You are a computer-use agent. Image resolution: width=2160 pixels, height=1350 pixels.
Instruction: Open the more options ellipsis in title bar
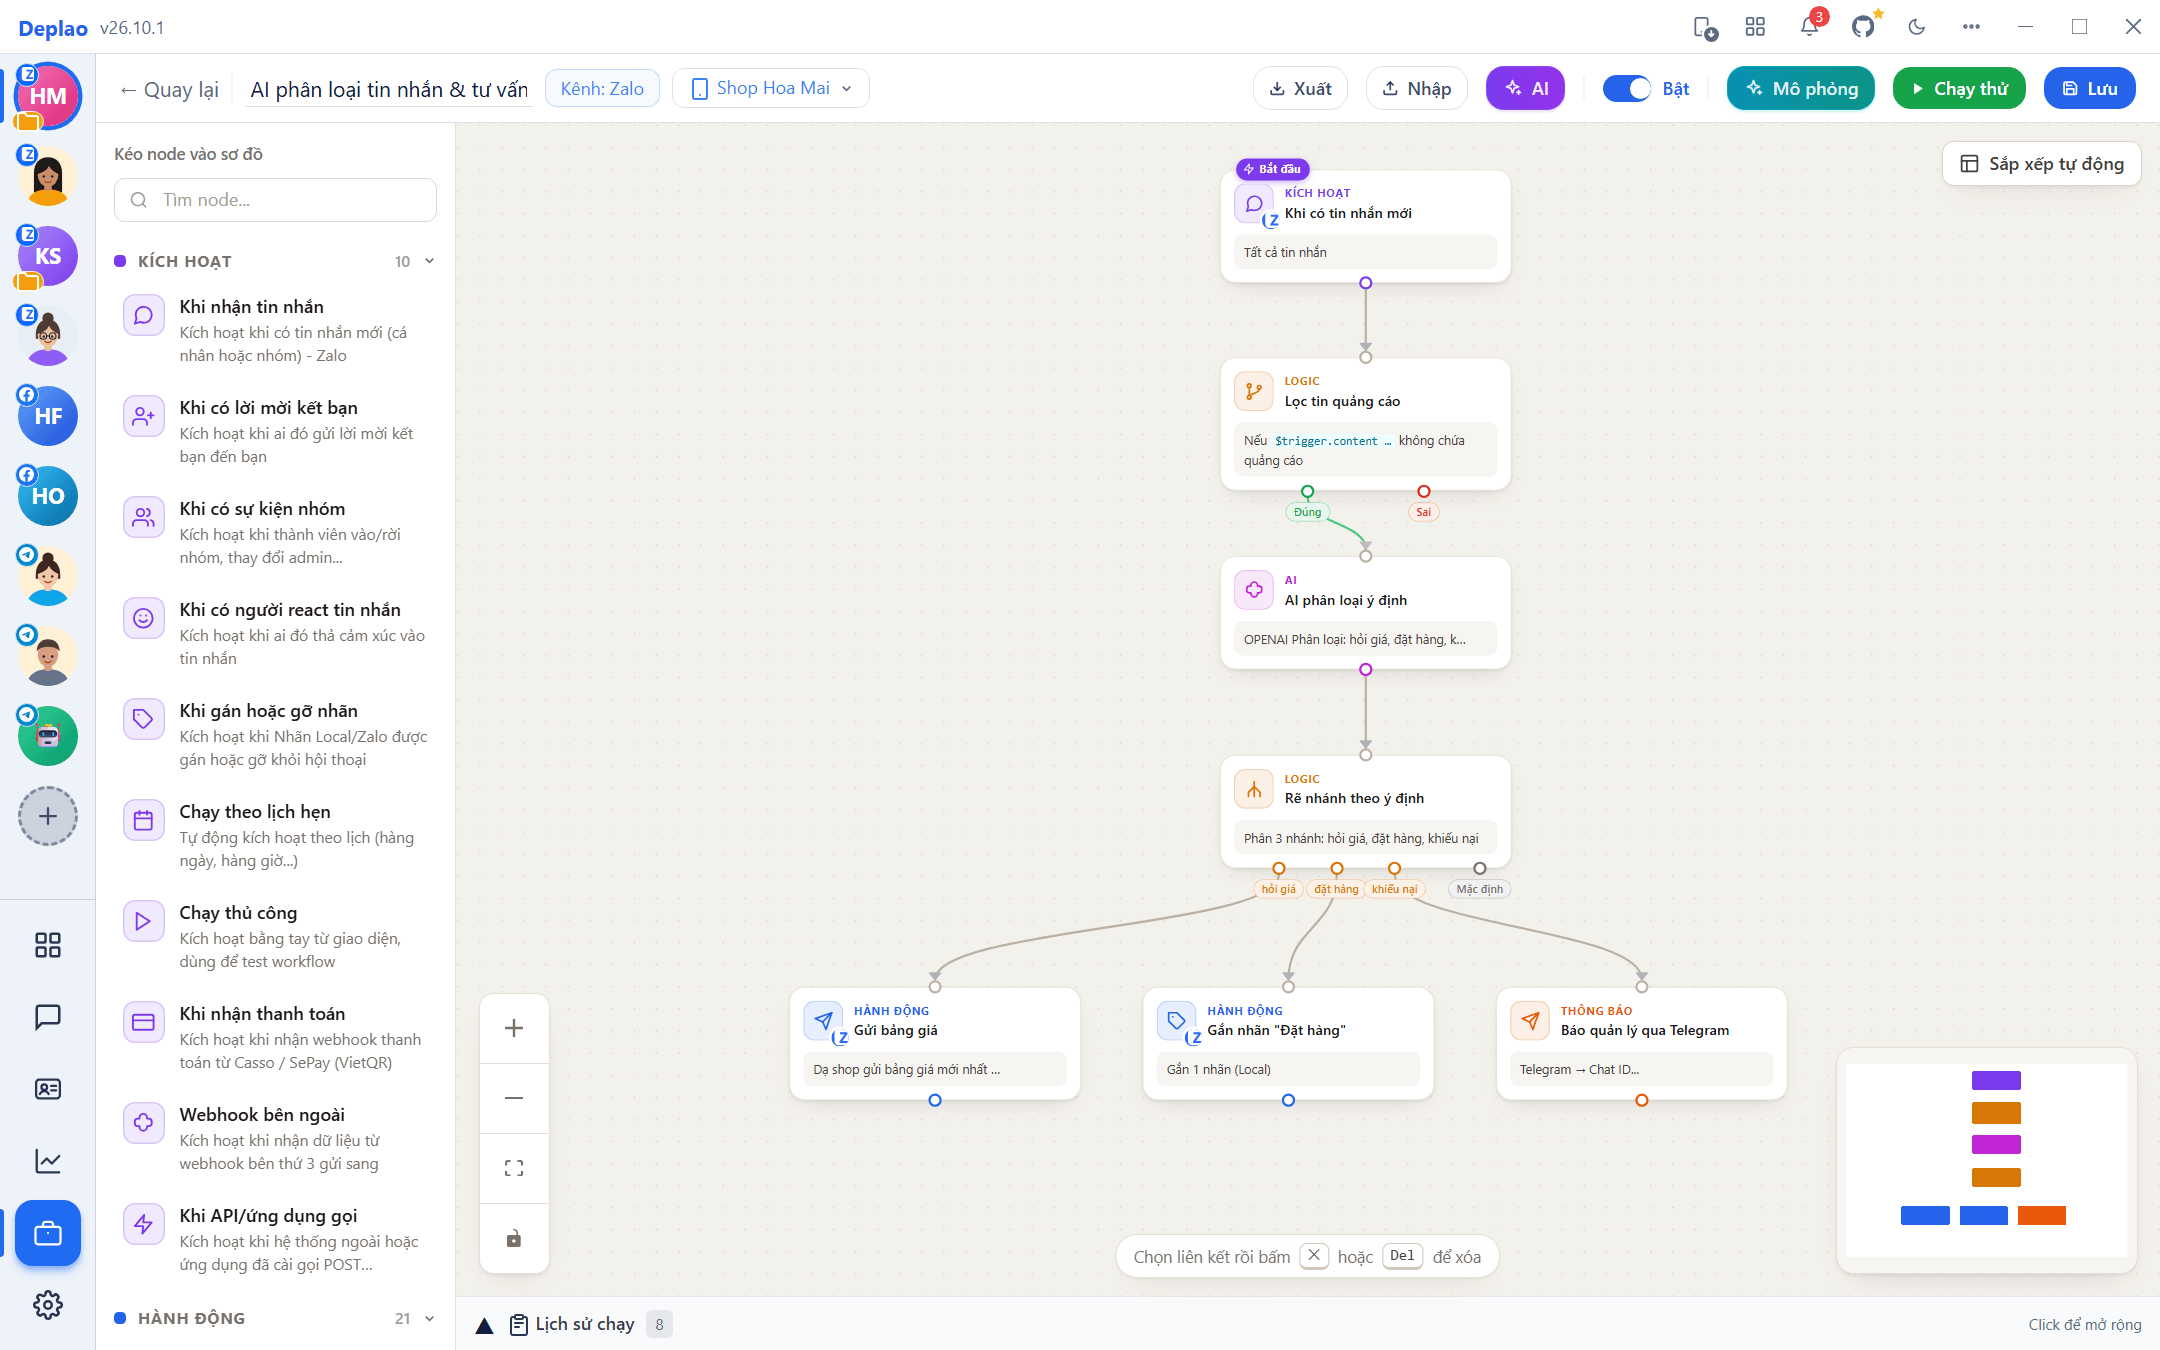point(1971,27)
